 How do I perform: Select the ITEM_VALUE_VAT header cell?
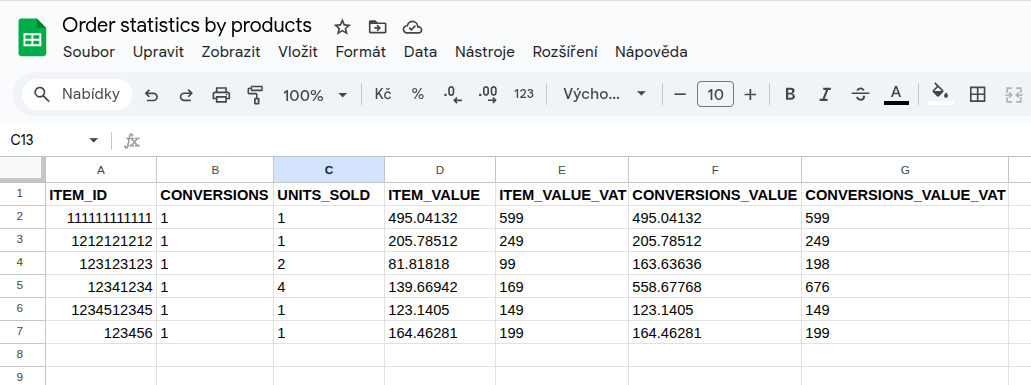(562, 194)
